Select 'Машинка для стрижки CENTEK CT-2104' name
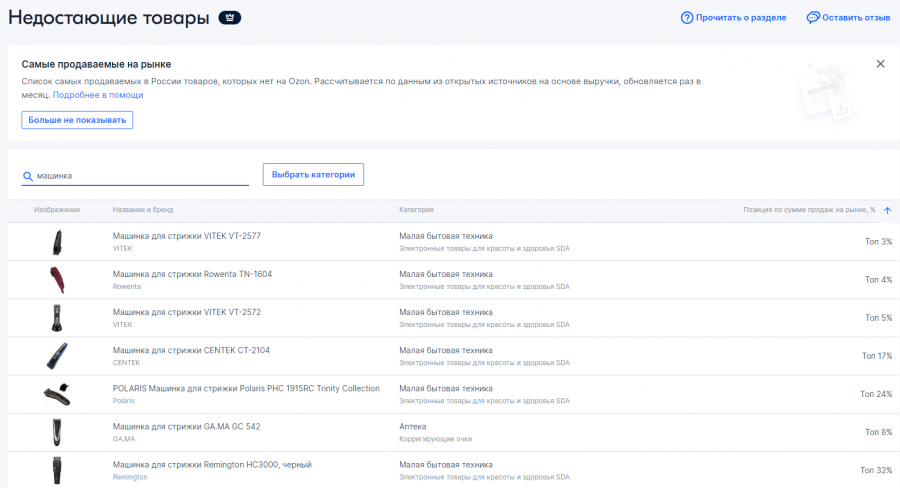The width and height of the screenshot is (900, 488). (x=191, y=350)
